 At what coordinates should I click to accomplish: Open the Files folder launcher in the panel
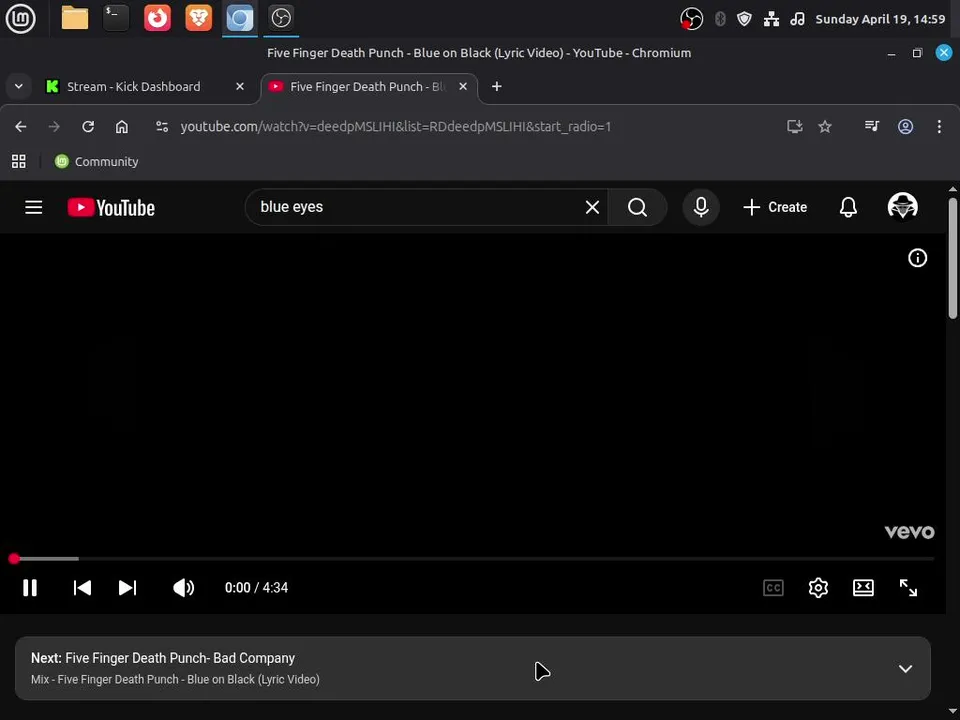point(75,18)
